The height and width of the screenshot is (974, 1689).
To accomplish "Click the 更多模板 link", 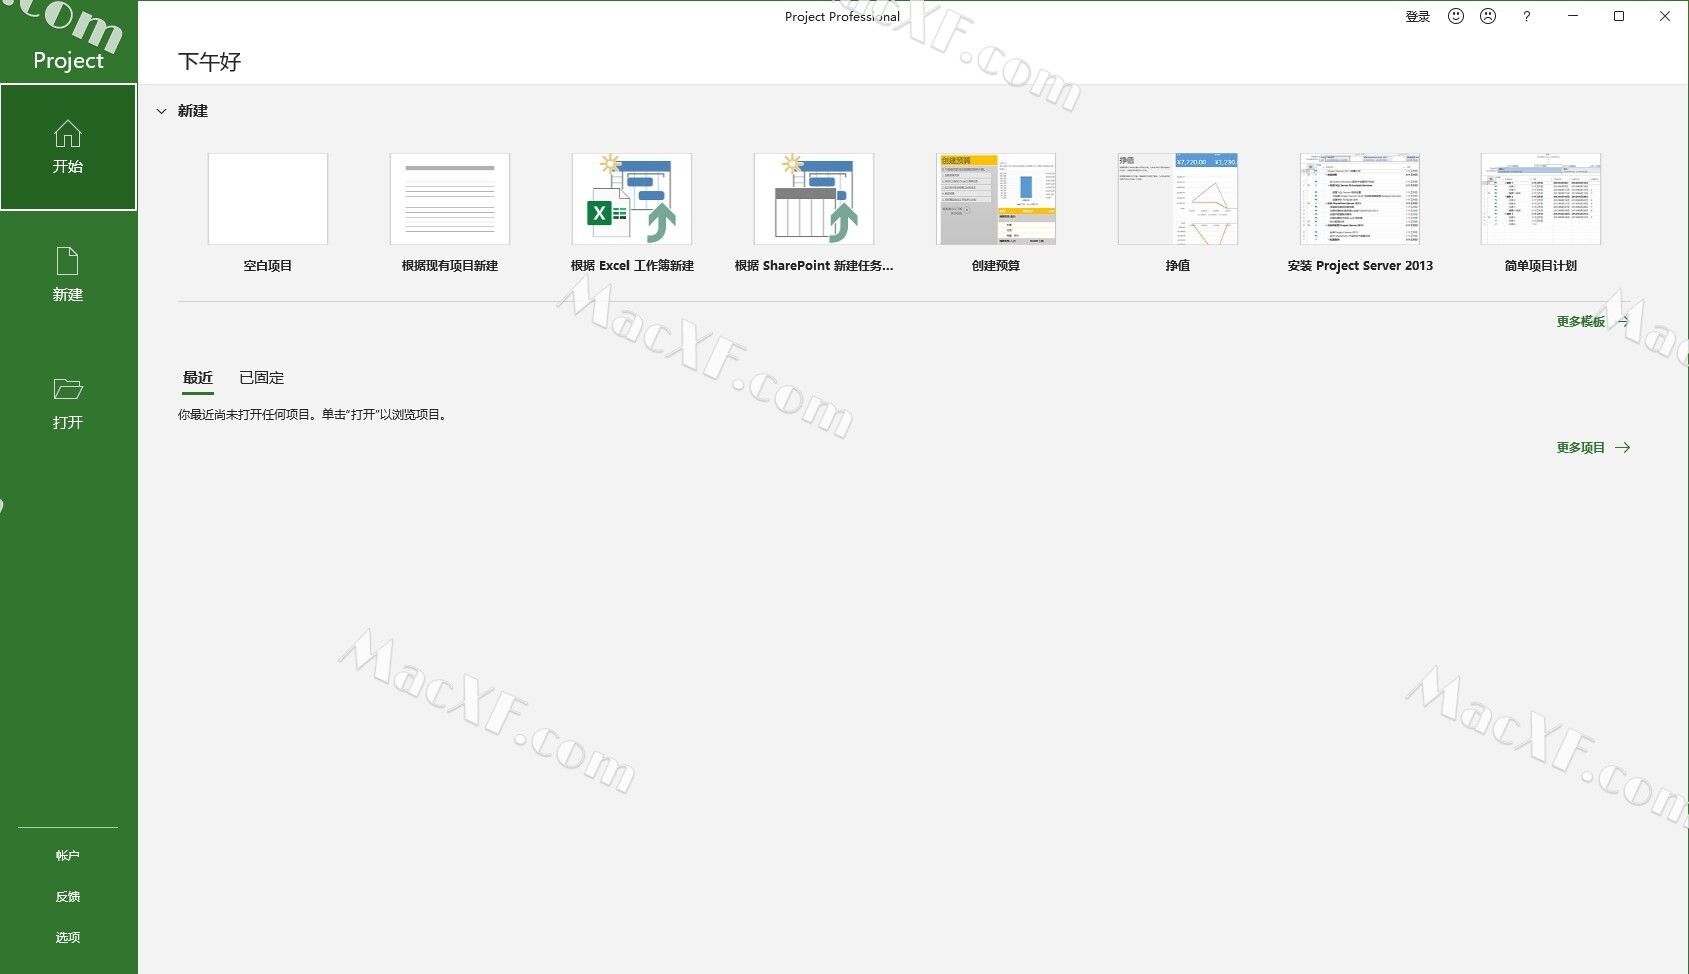I will pos(1593,321).
